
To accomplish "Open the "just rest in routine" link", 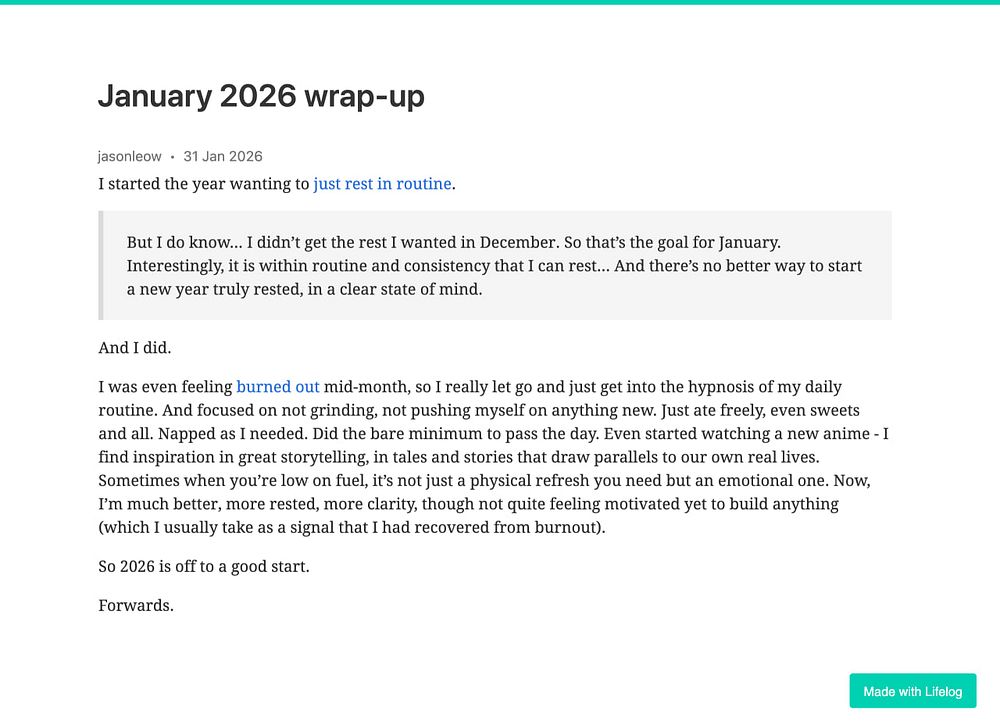I will [x=382, y=184].
